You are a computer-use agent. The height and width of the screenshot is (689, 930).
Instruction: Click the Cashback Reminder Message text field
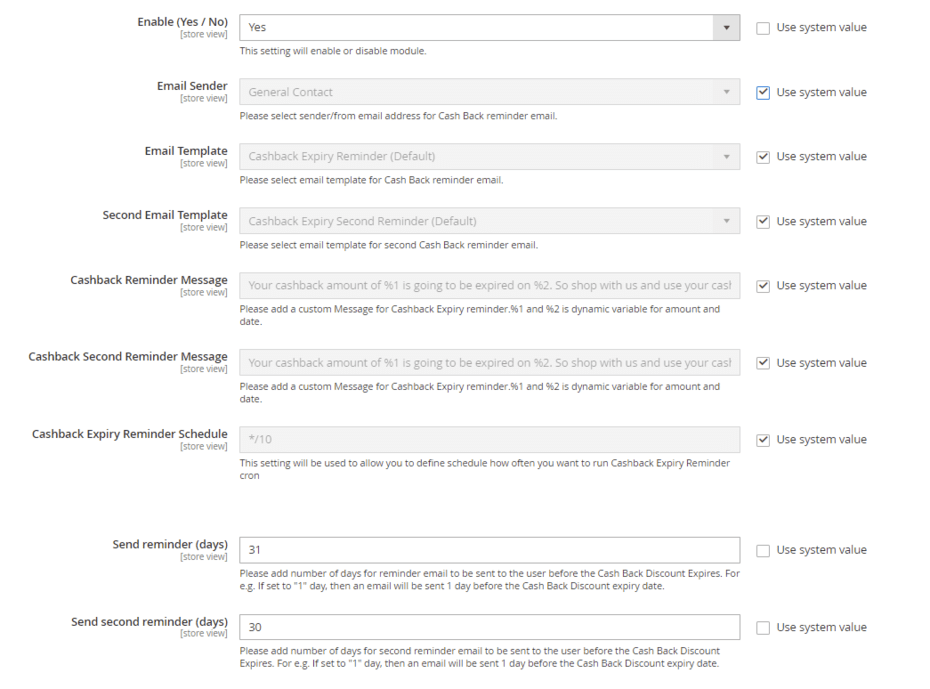pyautogui.click(x=489, y=286)
